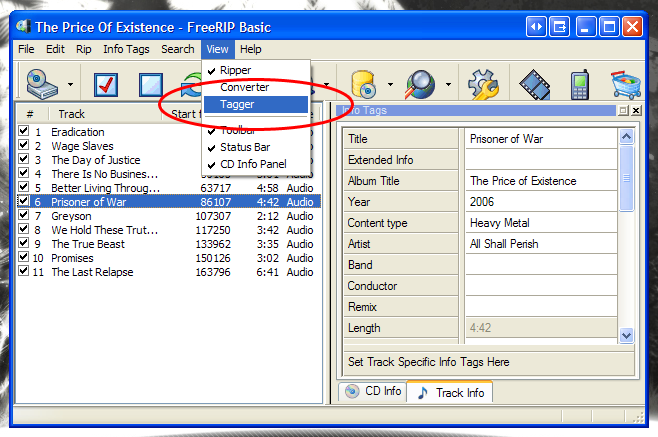The height and width of the screenshot is (437, 658).
Task: Uncheck Prisoner of War checkbox
Action: [x=24, y=201]
